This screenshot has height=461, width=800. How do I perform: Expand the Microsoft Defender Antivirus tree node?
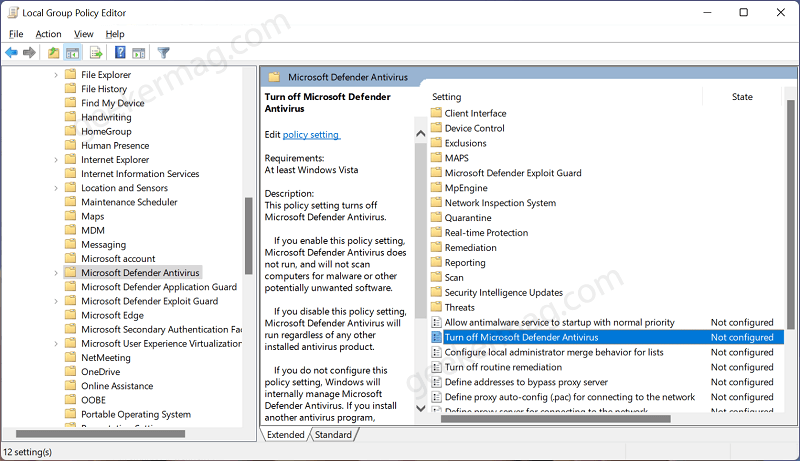tap(56, 273)
